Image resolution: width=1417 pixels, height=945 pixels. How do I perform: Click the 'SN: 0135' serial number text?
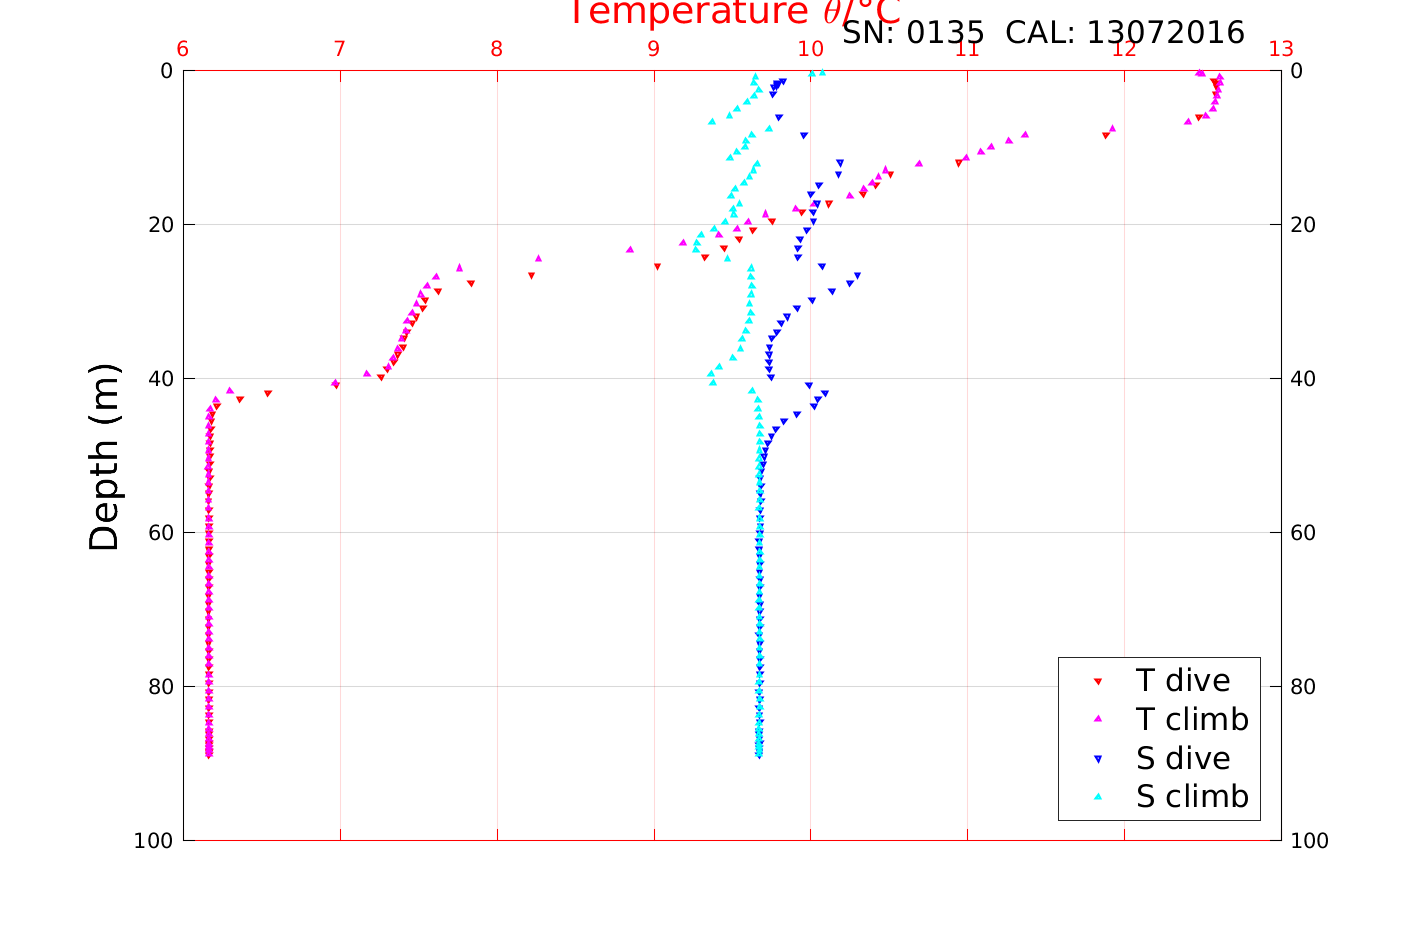coord(914,33)
